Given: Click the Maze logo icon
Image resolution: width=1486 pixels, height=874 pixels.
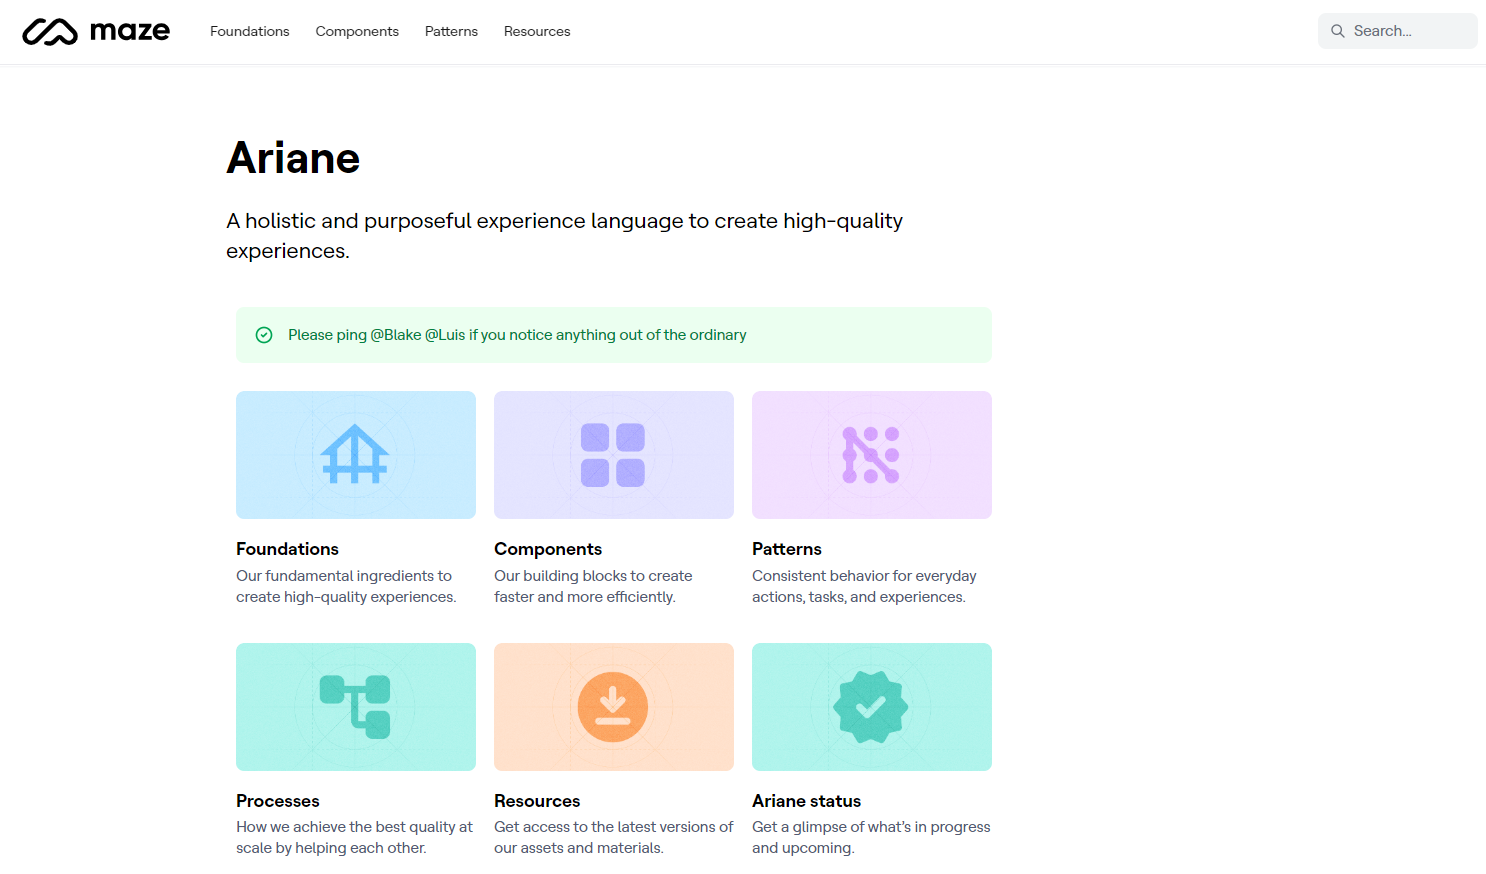Looking at the screenshot, I should pyautogui.click(x=50, y=32).
